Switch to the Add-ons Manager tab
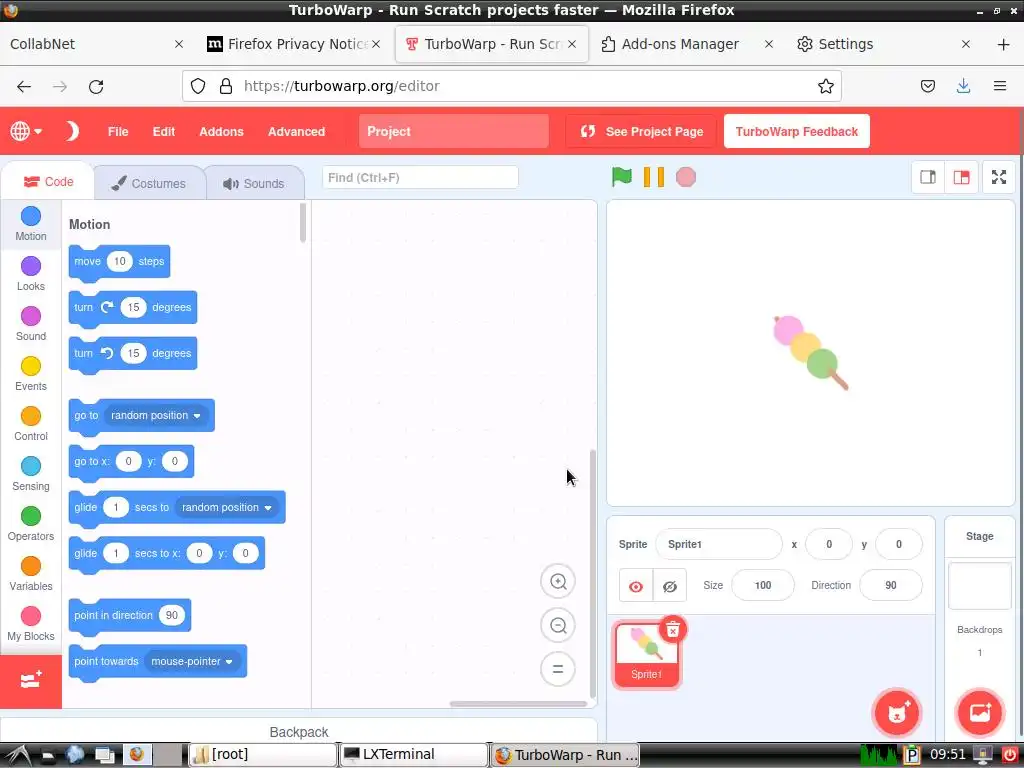1024x768 pixels. pyautogui.click(x=687, y=44)
